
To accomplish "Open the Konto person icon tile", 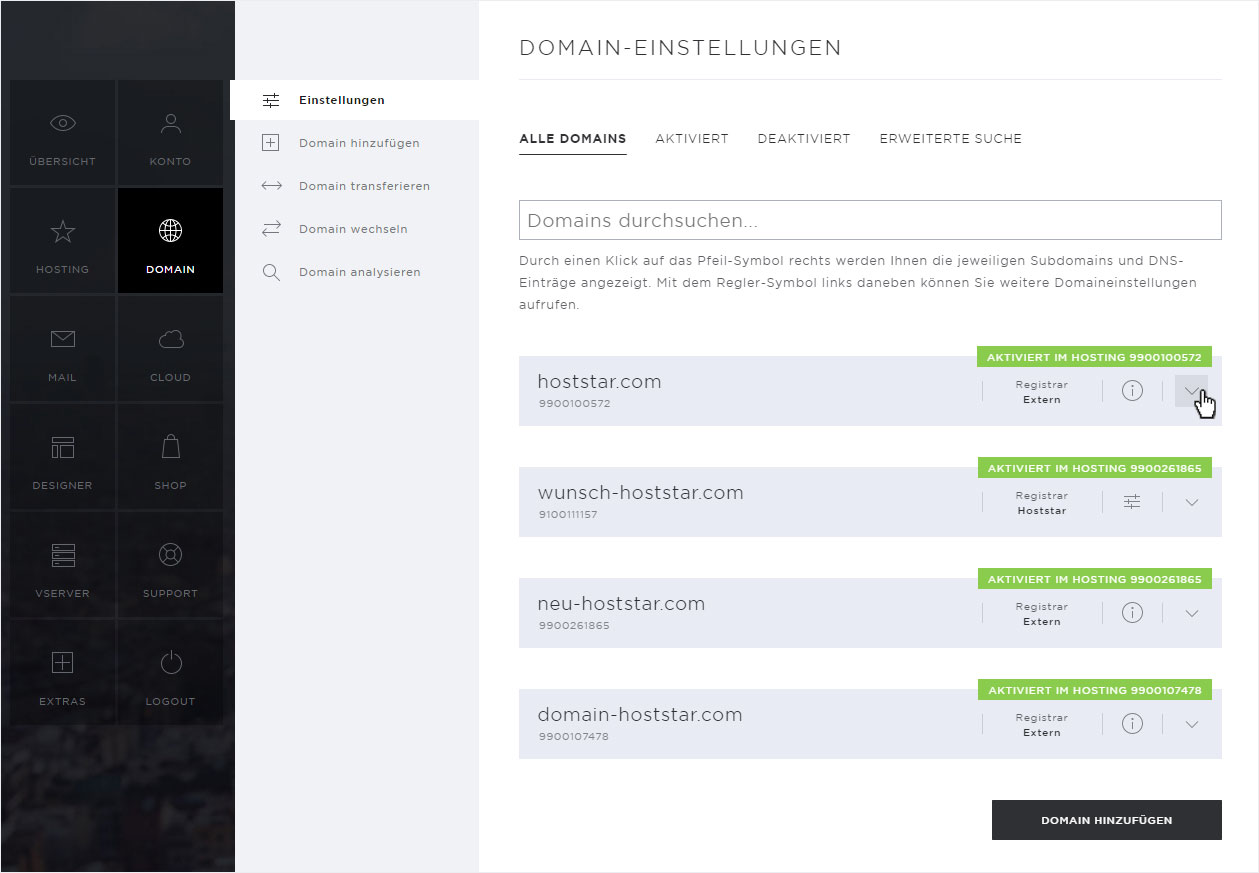I will [170, 133].
